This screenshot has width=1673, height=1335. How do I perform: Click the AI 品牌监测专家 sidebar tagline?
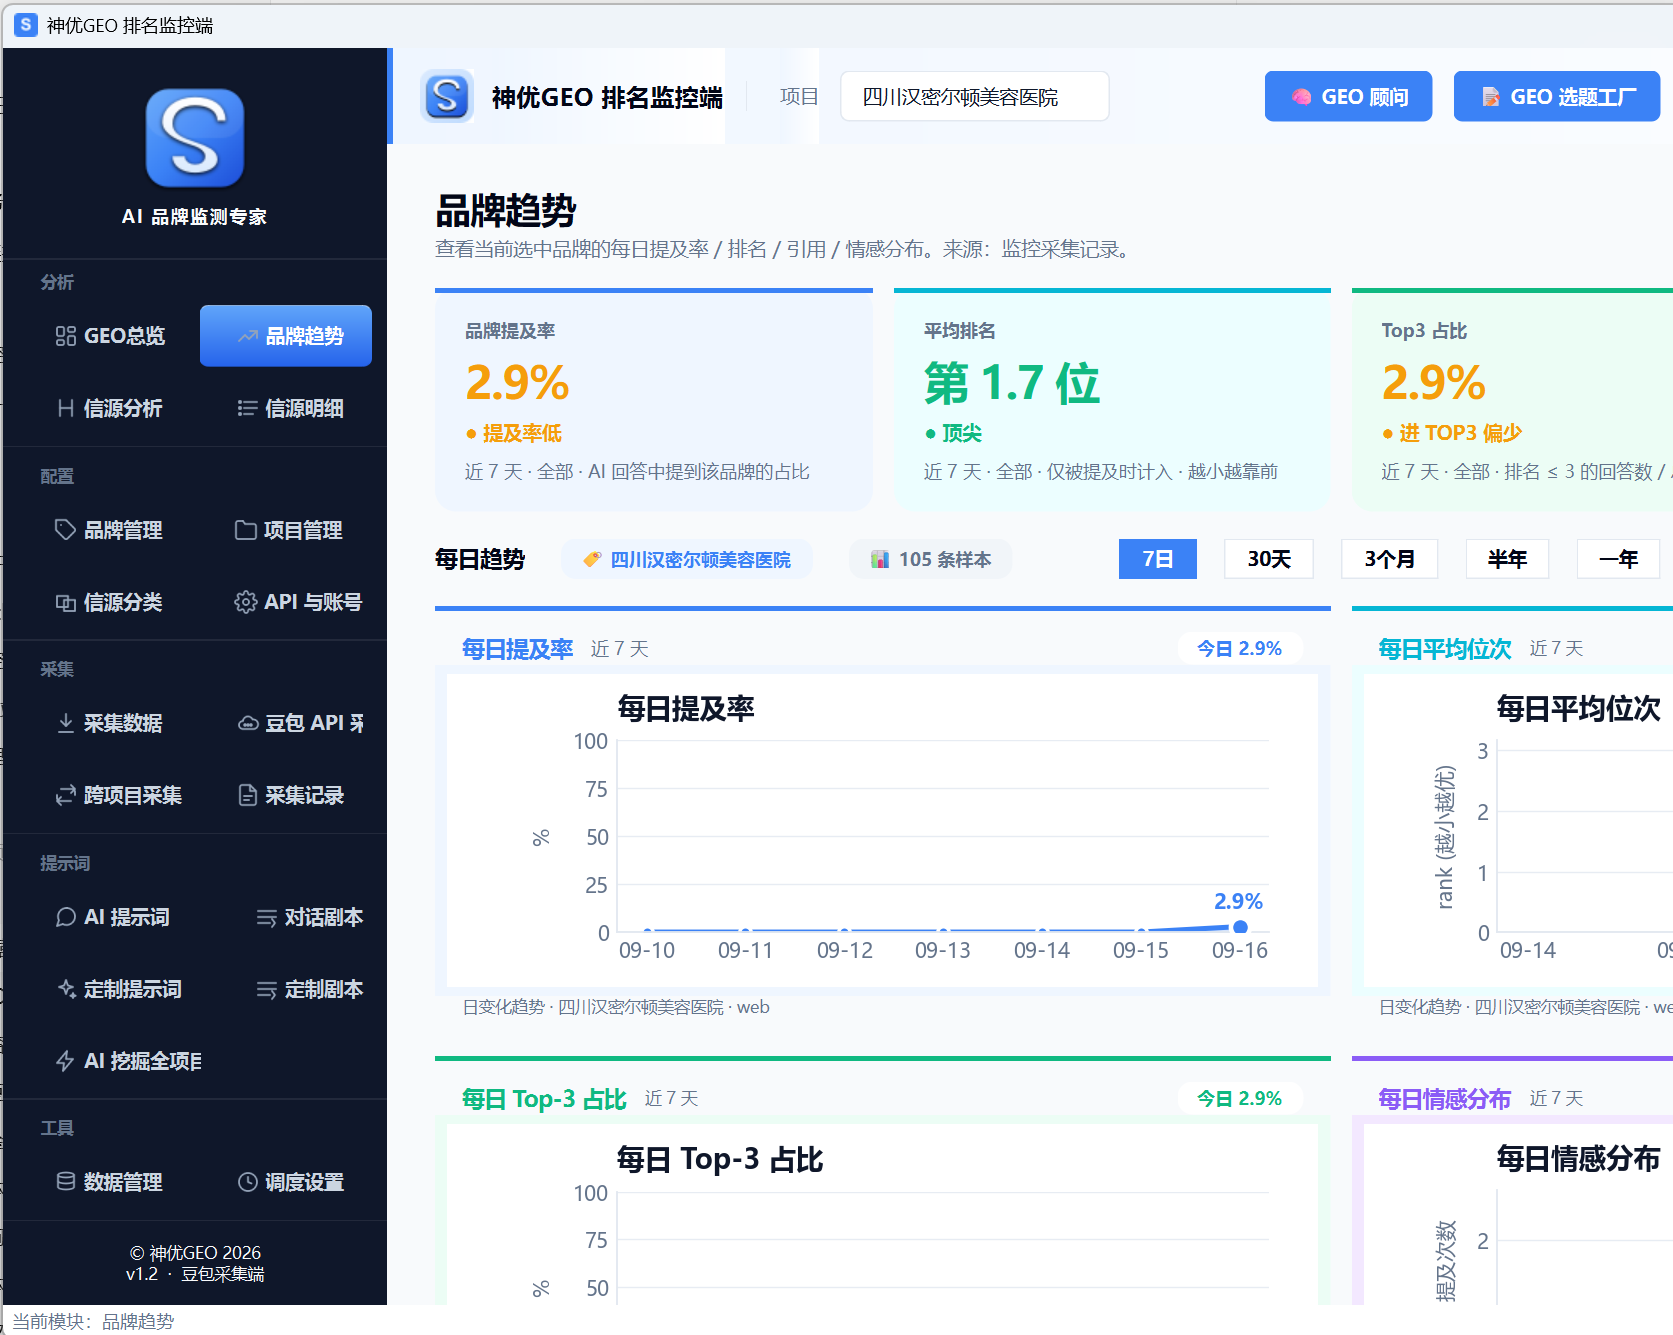(x=194, y=217)
